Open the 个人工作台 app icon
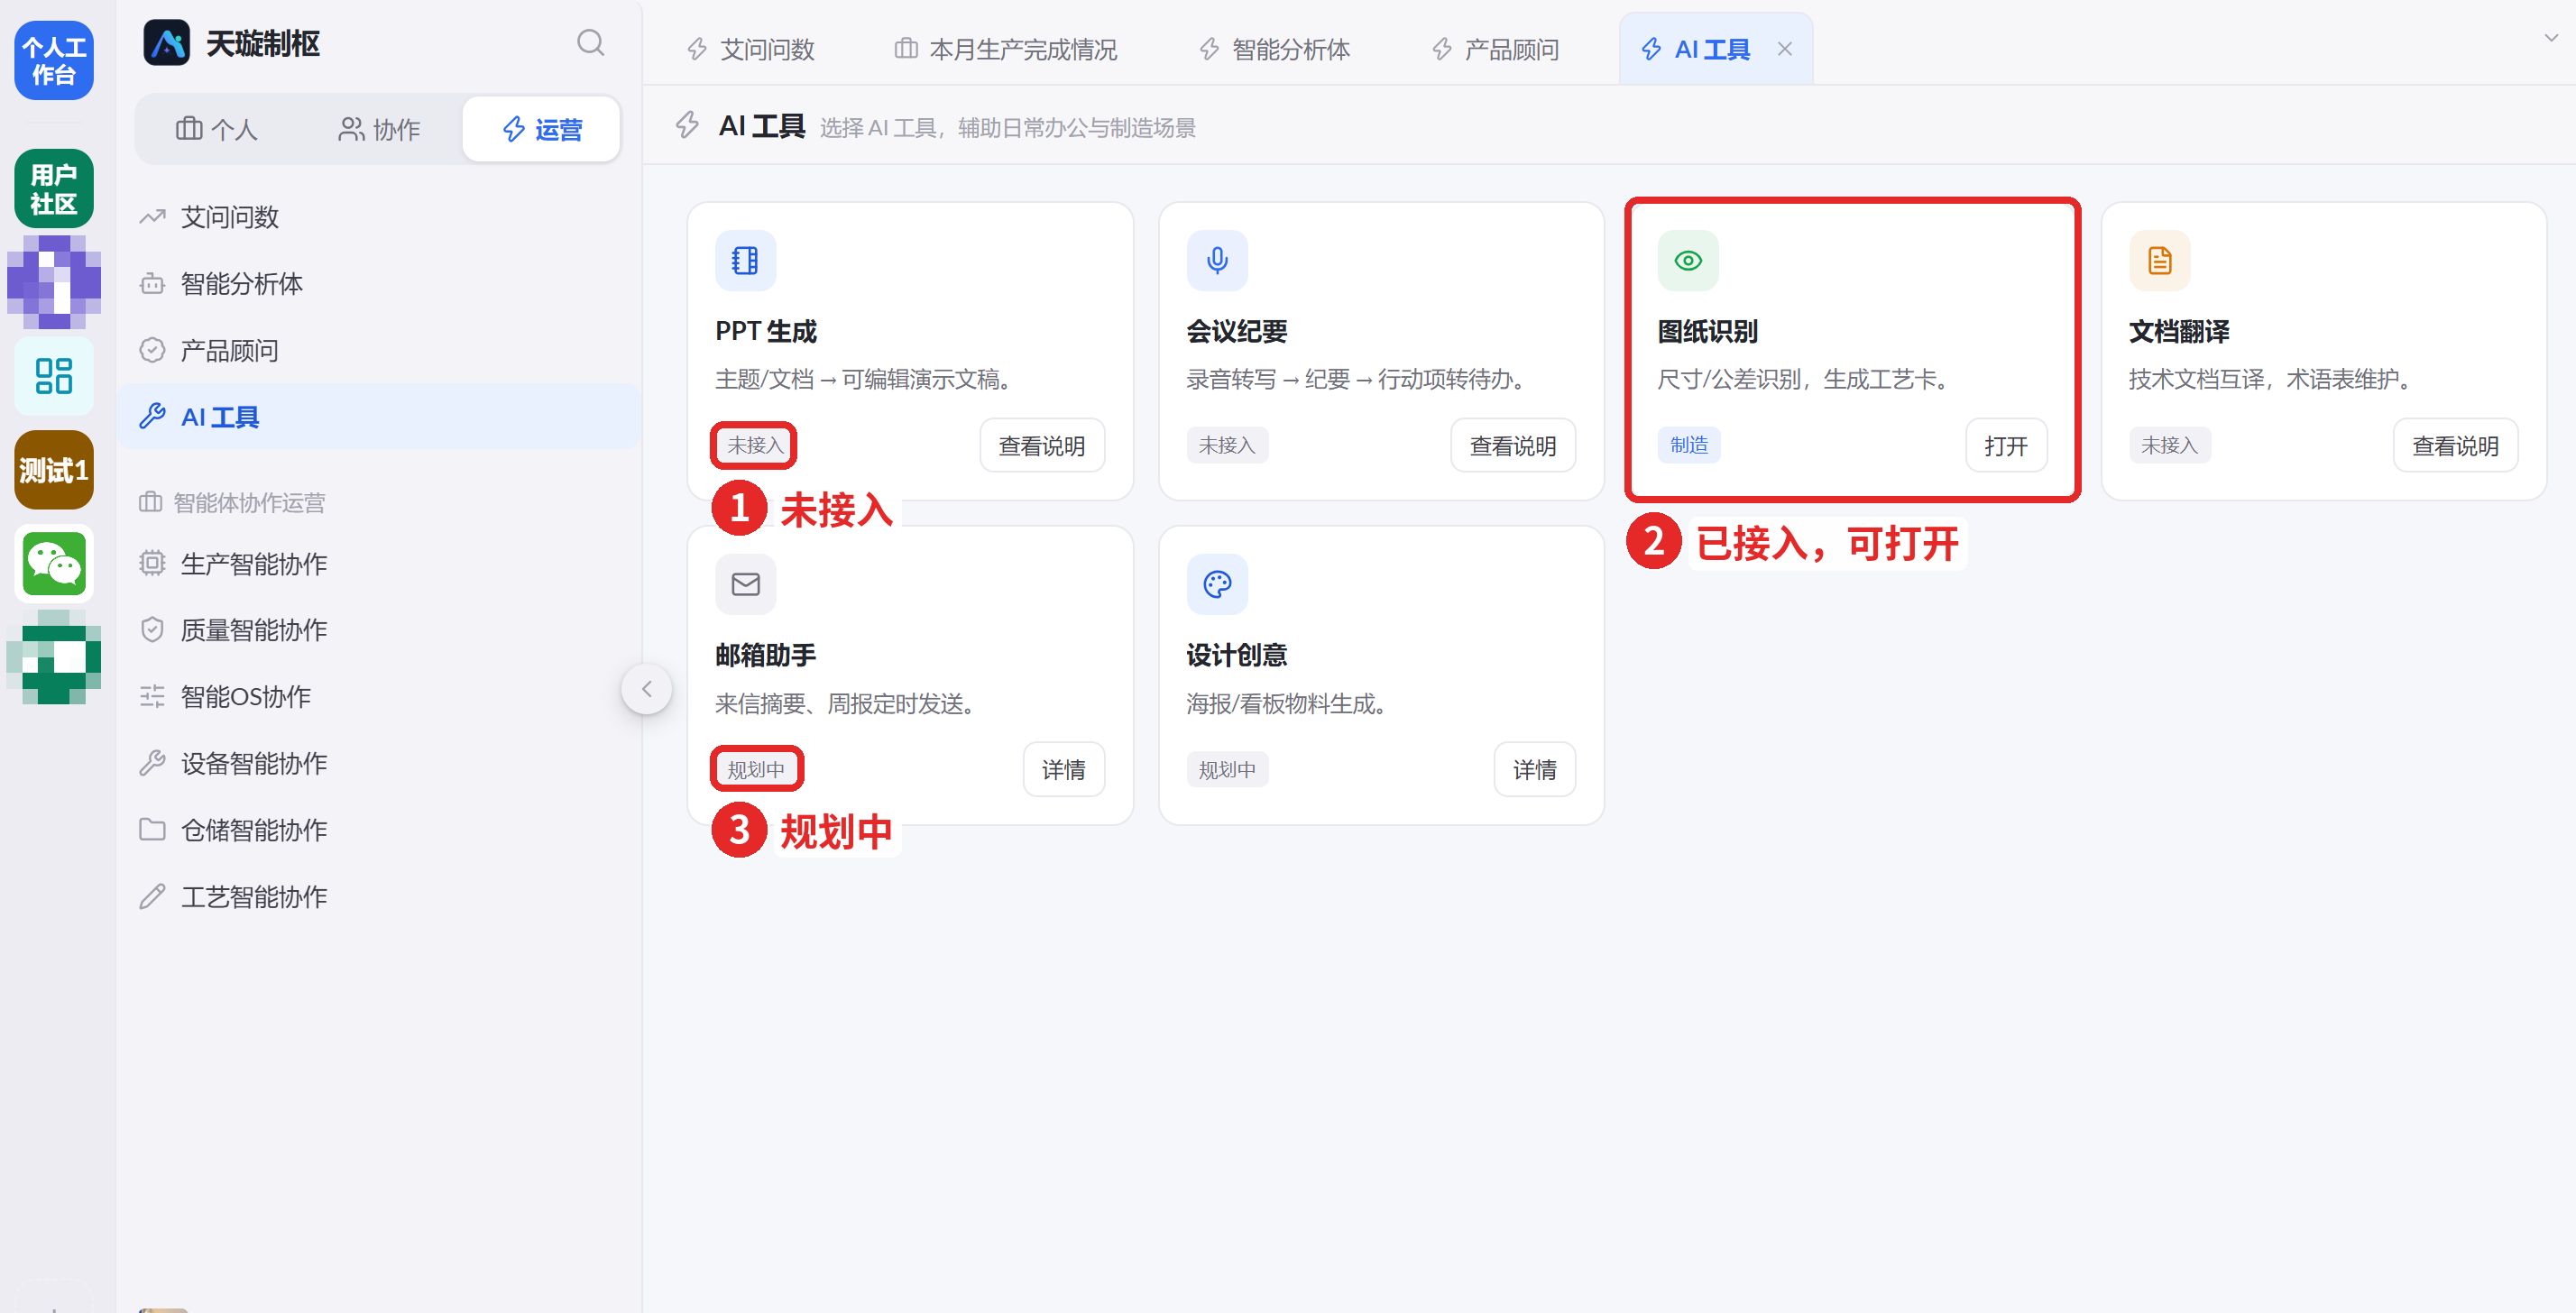The width and height of the screenshot is (2576, 1313). tap(54, 60)
